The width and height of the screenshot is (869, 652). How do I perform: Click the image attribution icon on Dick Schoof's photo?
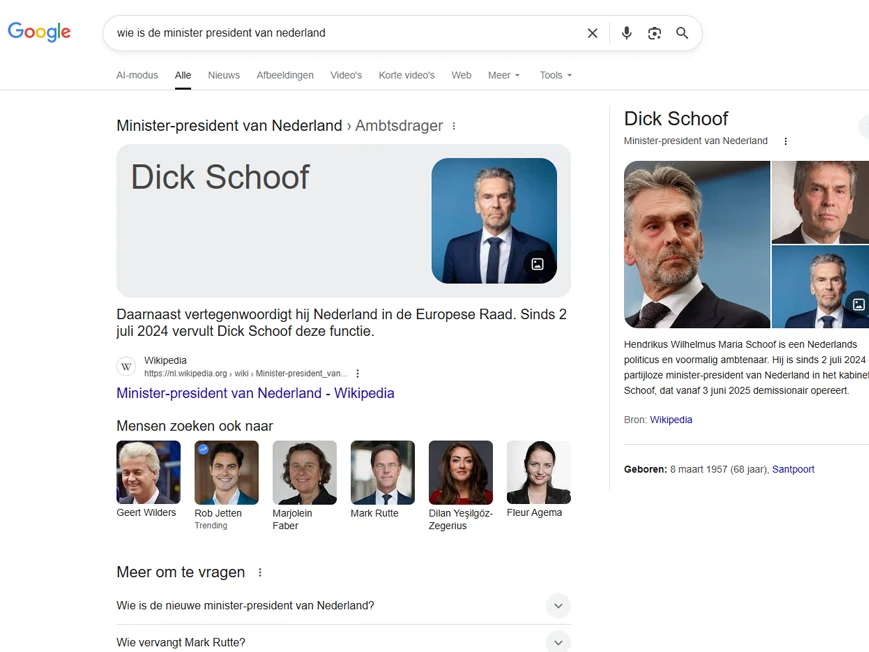click(538, 264)
